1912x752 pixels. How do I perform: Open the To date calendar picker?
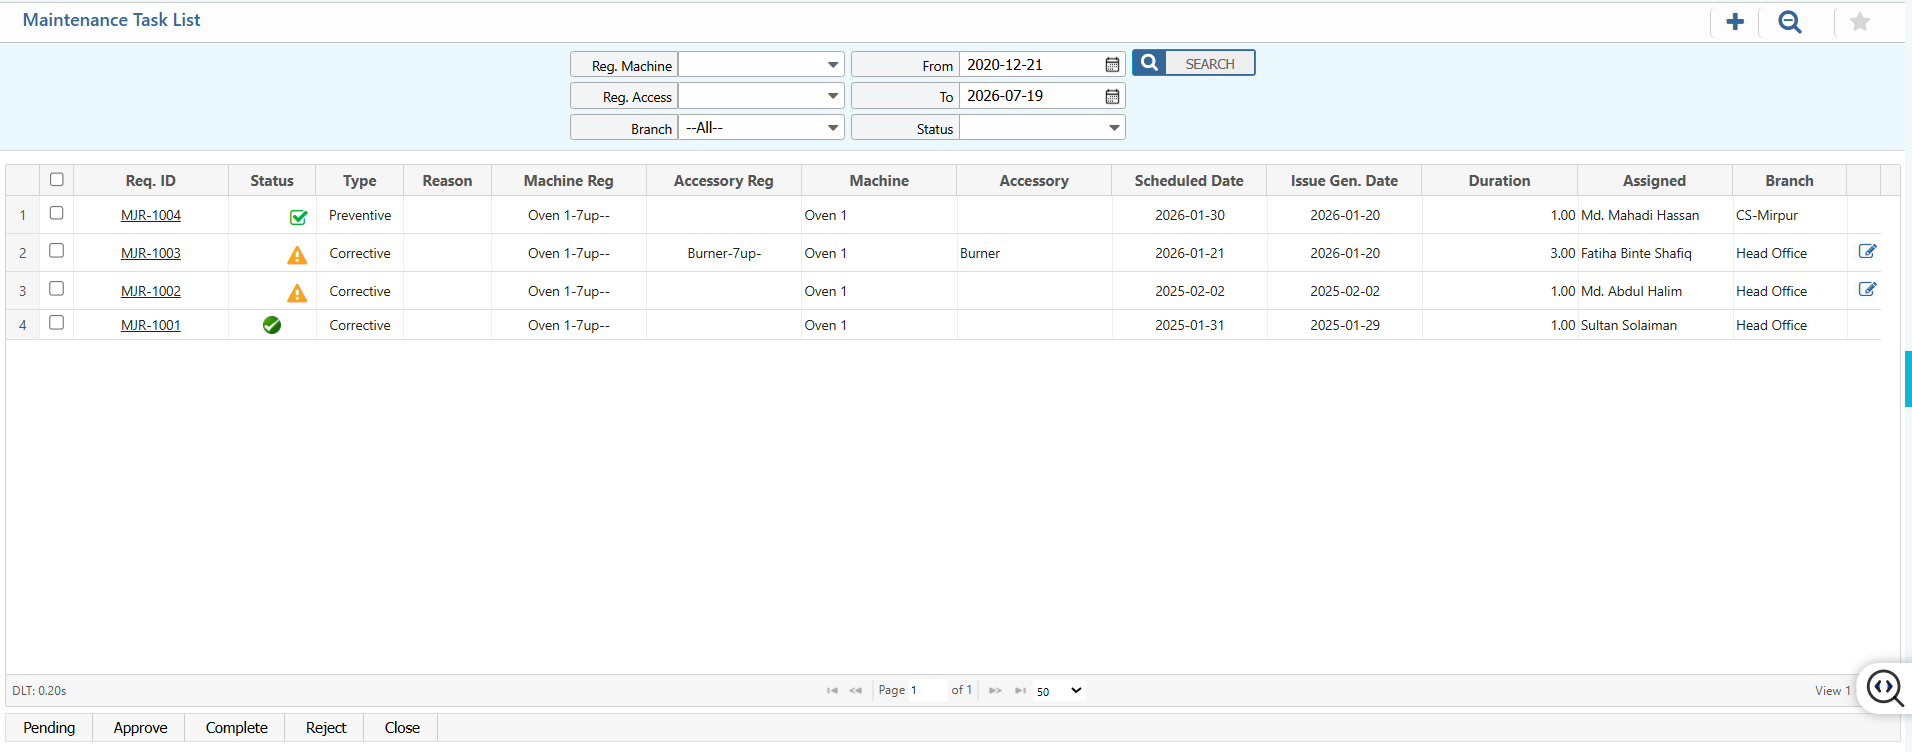click(1112, 97)
